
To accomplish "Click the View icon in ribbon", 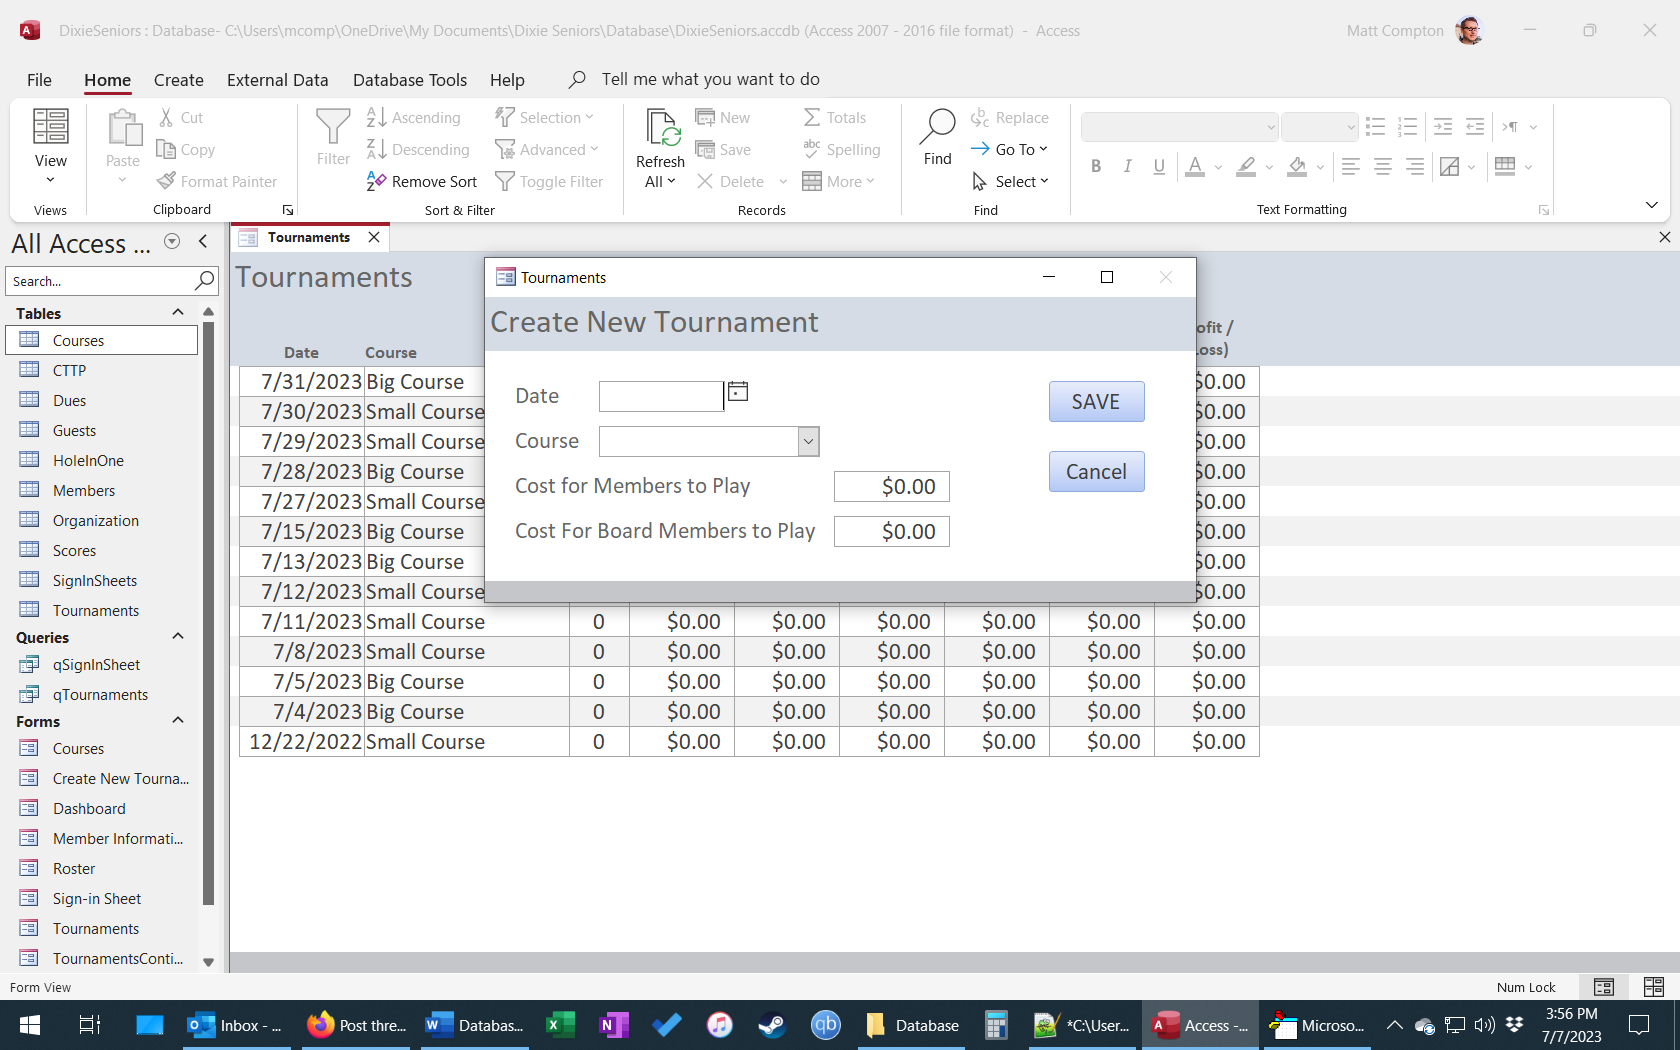I will pos(50,127).
